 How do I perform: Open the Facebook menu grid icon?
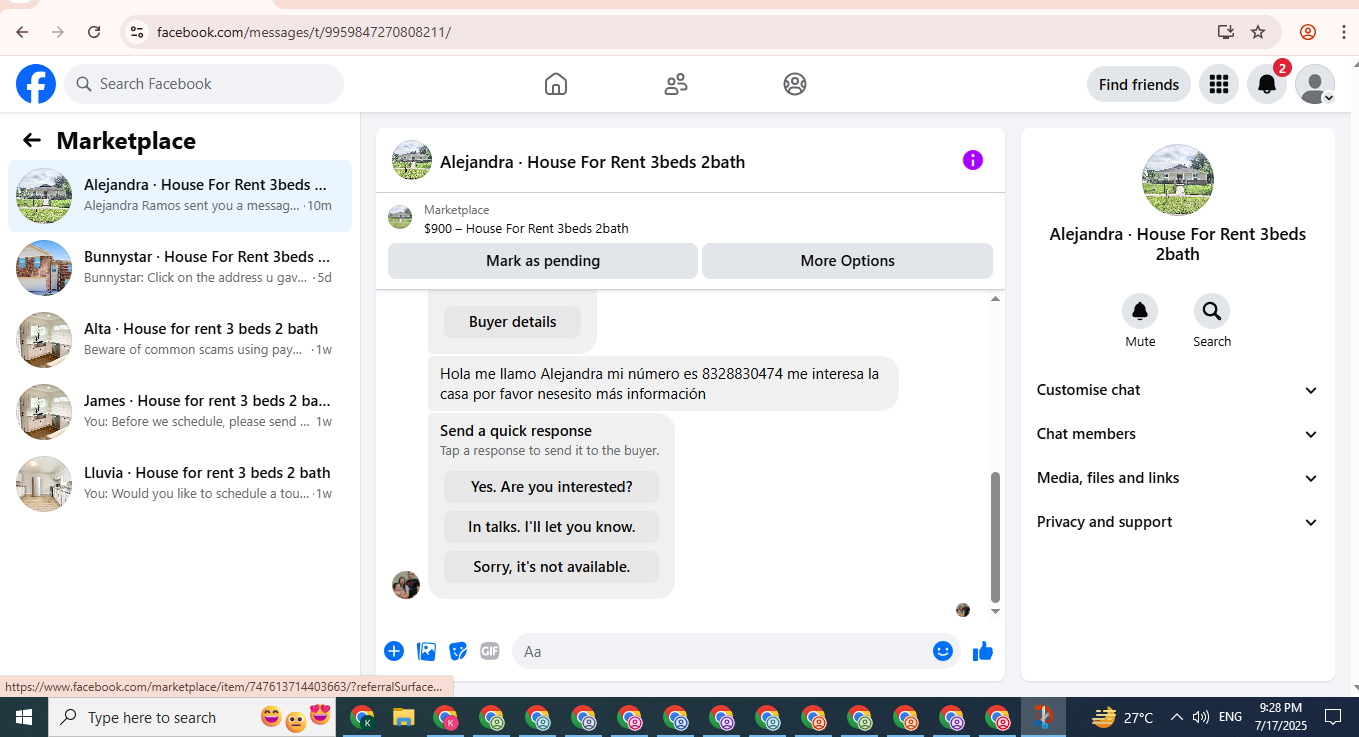(x=1218, y=84)
